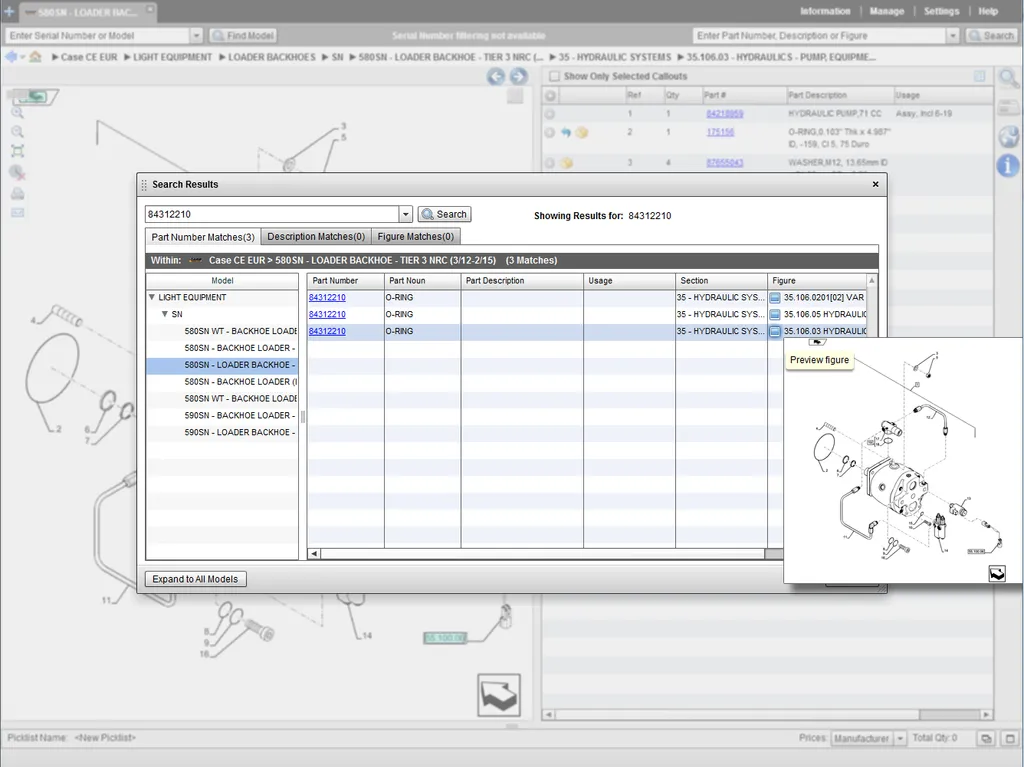This screenshot has height=767, width=1024.
Task: Click the globe icon in right sidebar
Action: point(1008,136)
